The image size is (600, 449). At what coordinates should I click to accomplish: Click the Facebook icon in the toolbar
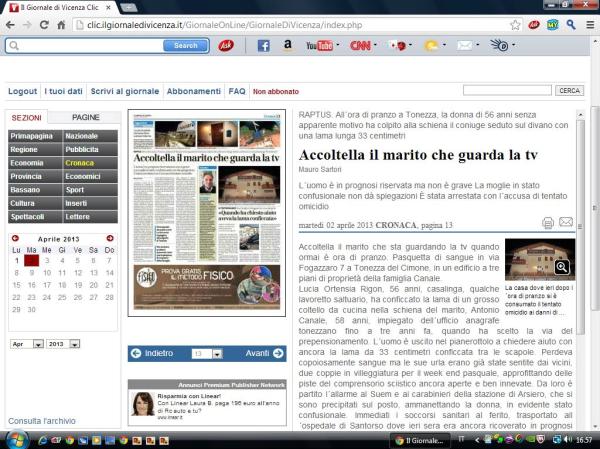(264, 46)
